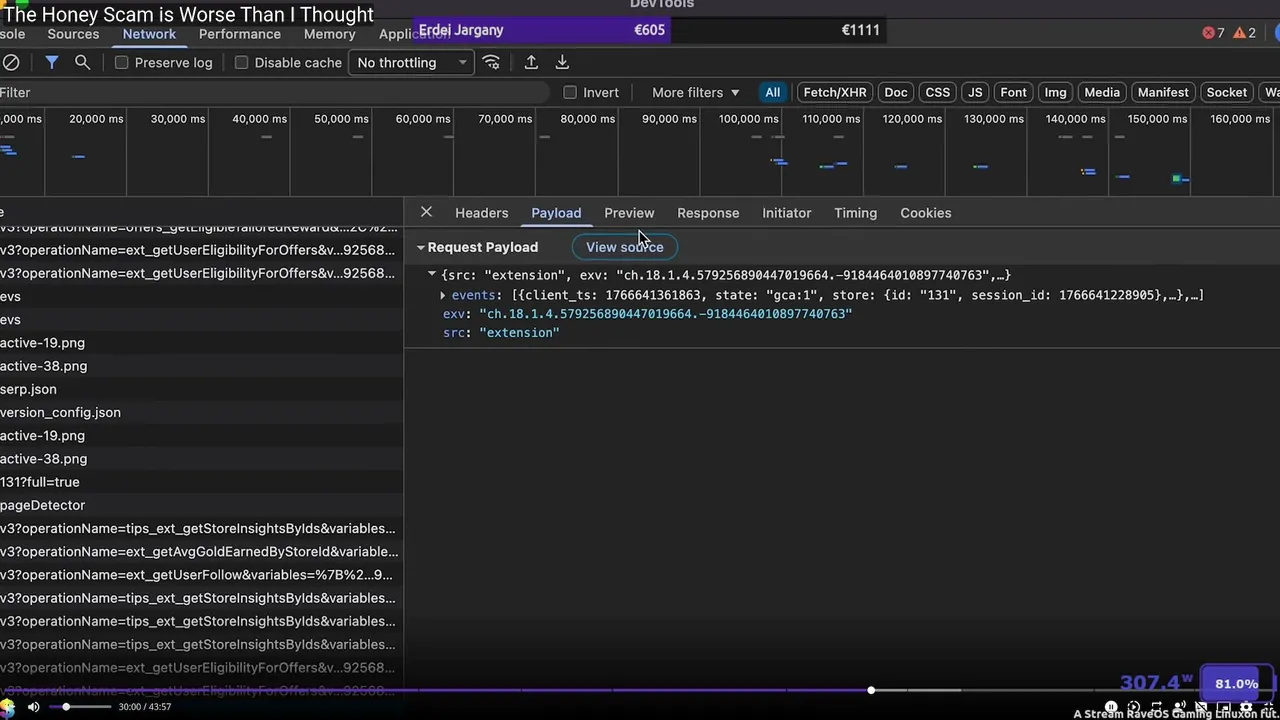
Task: Filter requests by Fetch/XHR
Action: pos(835,92)
